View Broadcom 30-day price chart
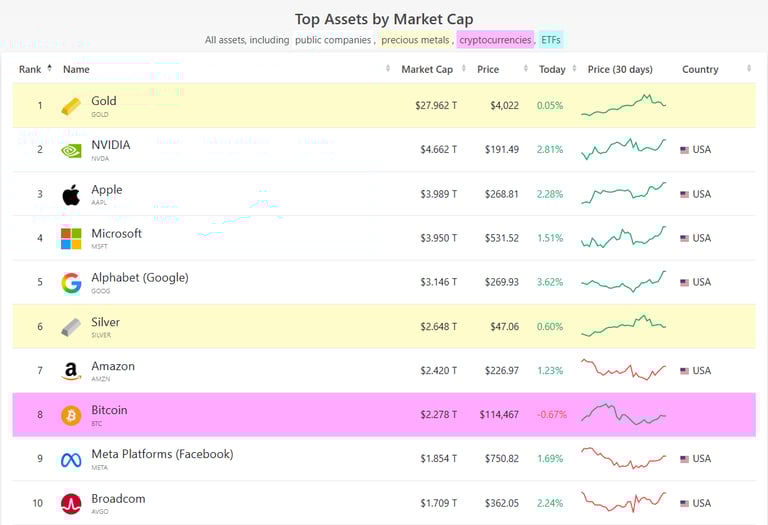768x525 pixels. [624, 502]
